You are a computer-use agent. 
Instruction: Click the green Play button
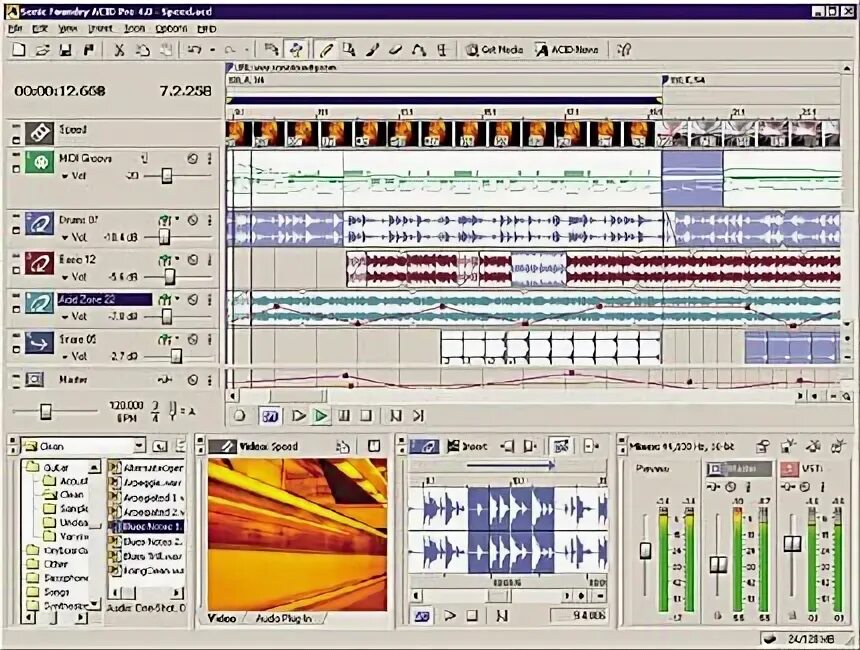[321, 416]
